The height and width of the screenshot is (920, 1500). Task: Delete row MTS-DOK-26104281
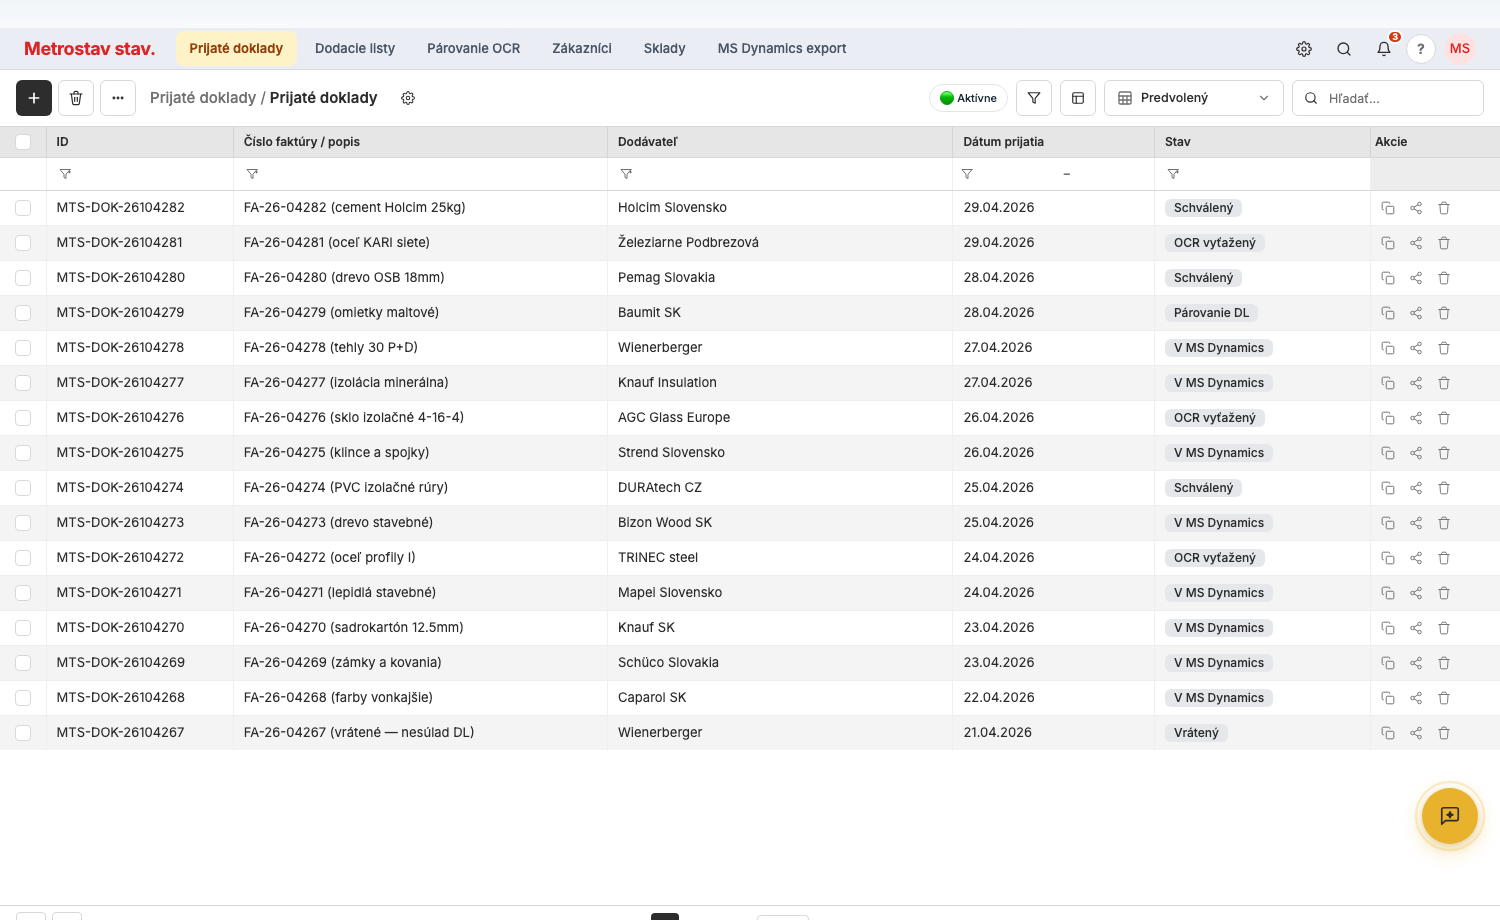pos(1444,243)
